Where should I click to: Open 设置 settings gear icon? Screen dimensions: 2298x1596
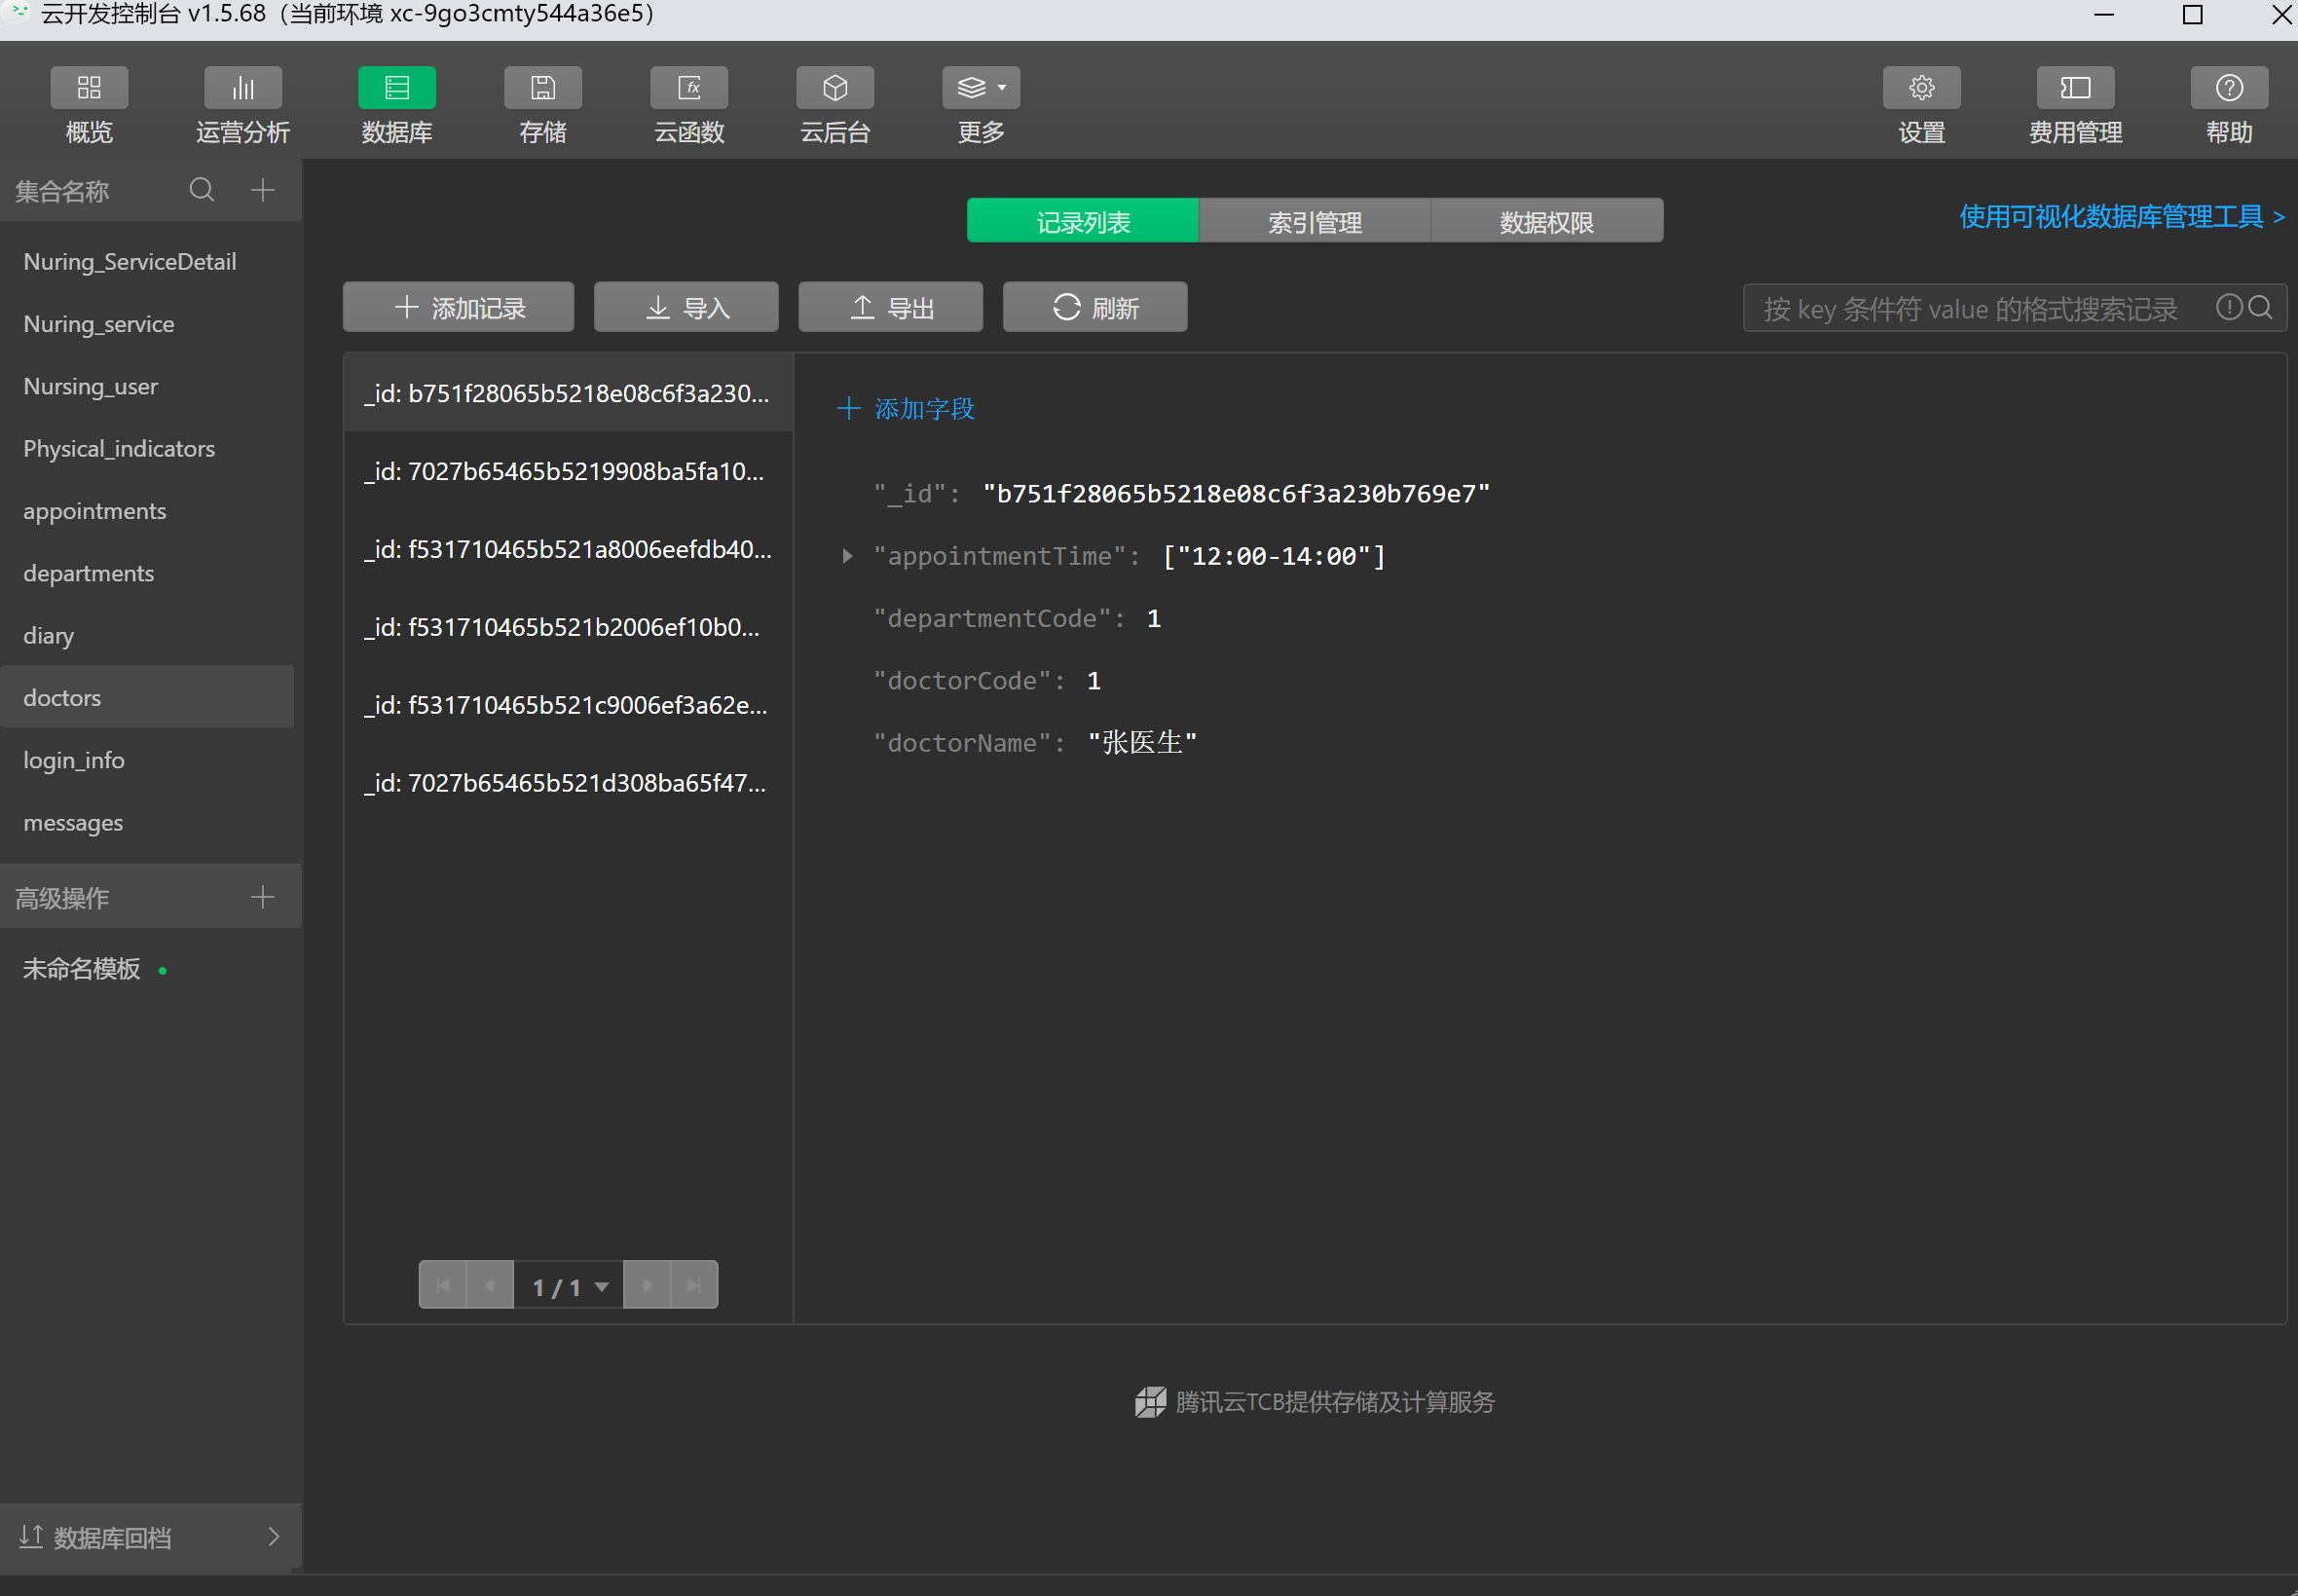[1920, 88]
